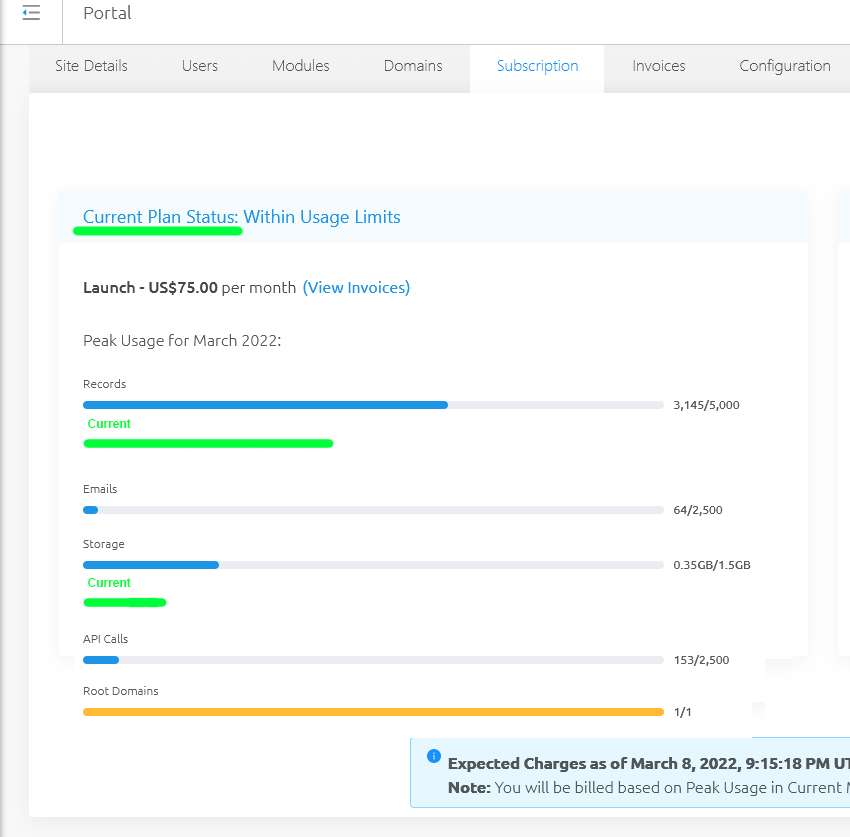Click the API Calls usage bar

pyautogui.click(x=373, y=660)
